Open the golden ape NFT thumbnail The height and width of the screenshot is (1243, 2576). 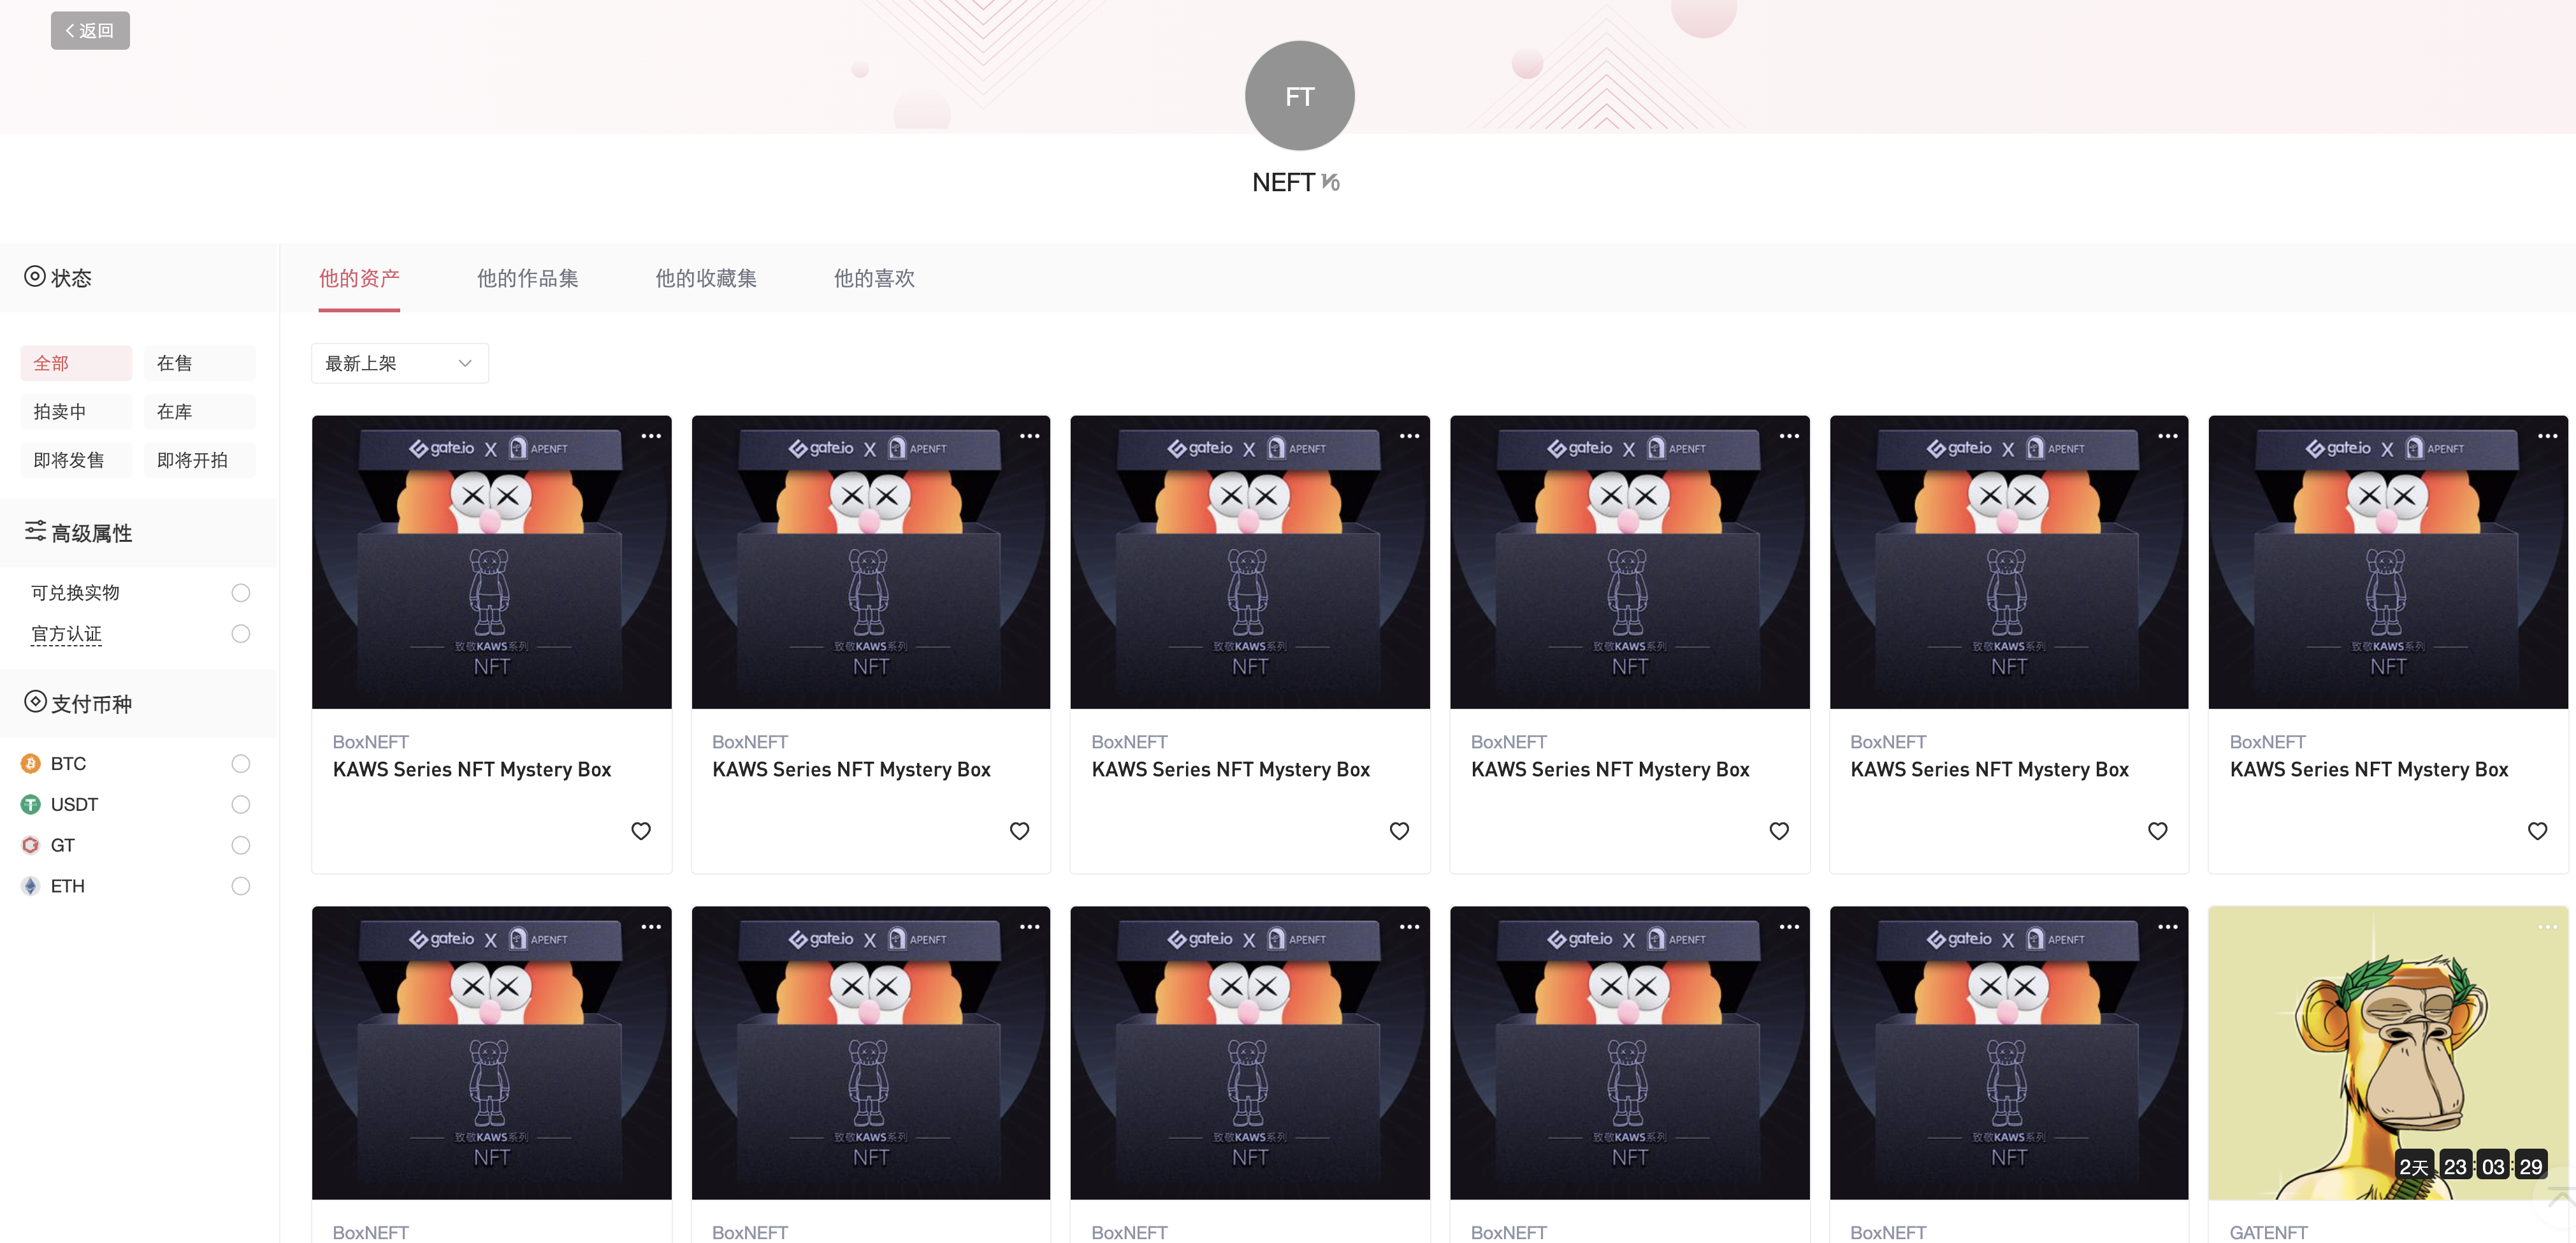point(2388,1053)
